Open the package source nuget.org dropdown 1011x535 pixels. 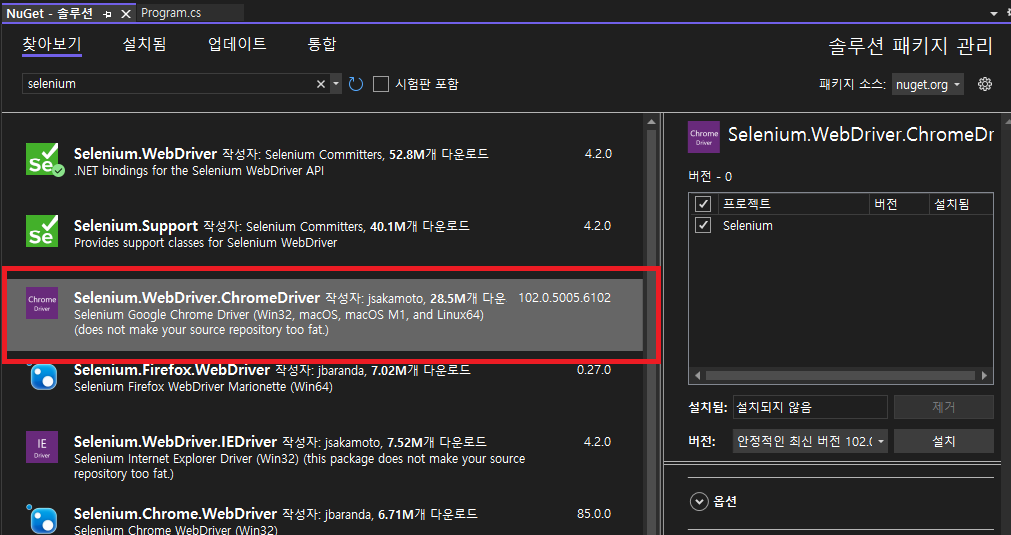tap(928, 84)
